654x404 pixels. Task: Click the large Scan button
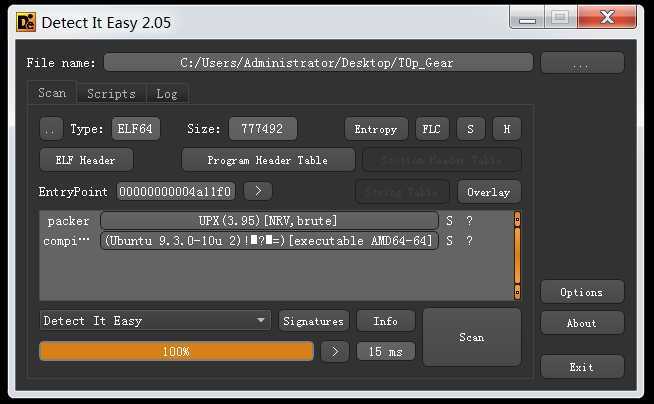472,337
